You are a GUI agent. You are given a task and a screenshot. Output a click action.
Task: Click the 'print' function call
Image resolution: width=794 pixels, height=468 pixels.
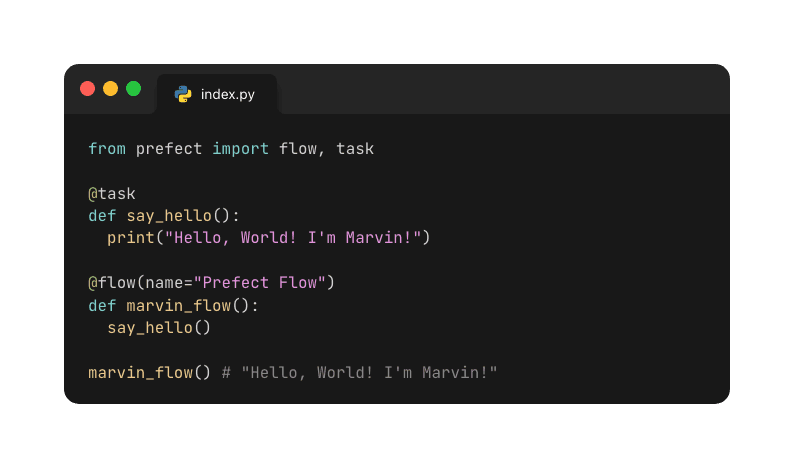131,238
